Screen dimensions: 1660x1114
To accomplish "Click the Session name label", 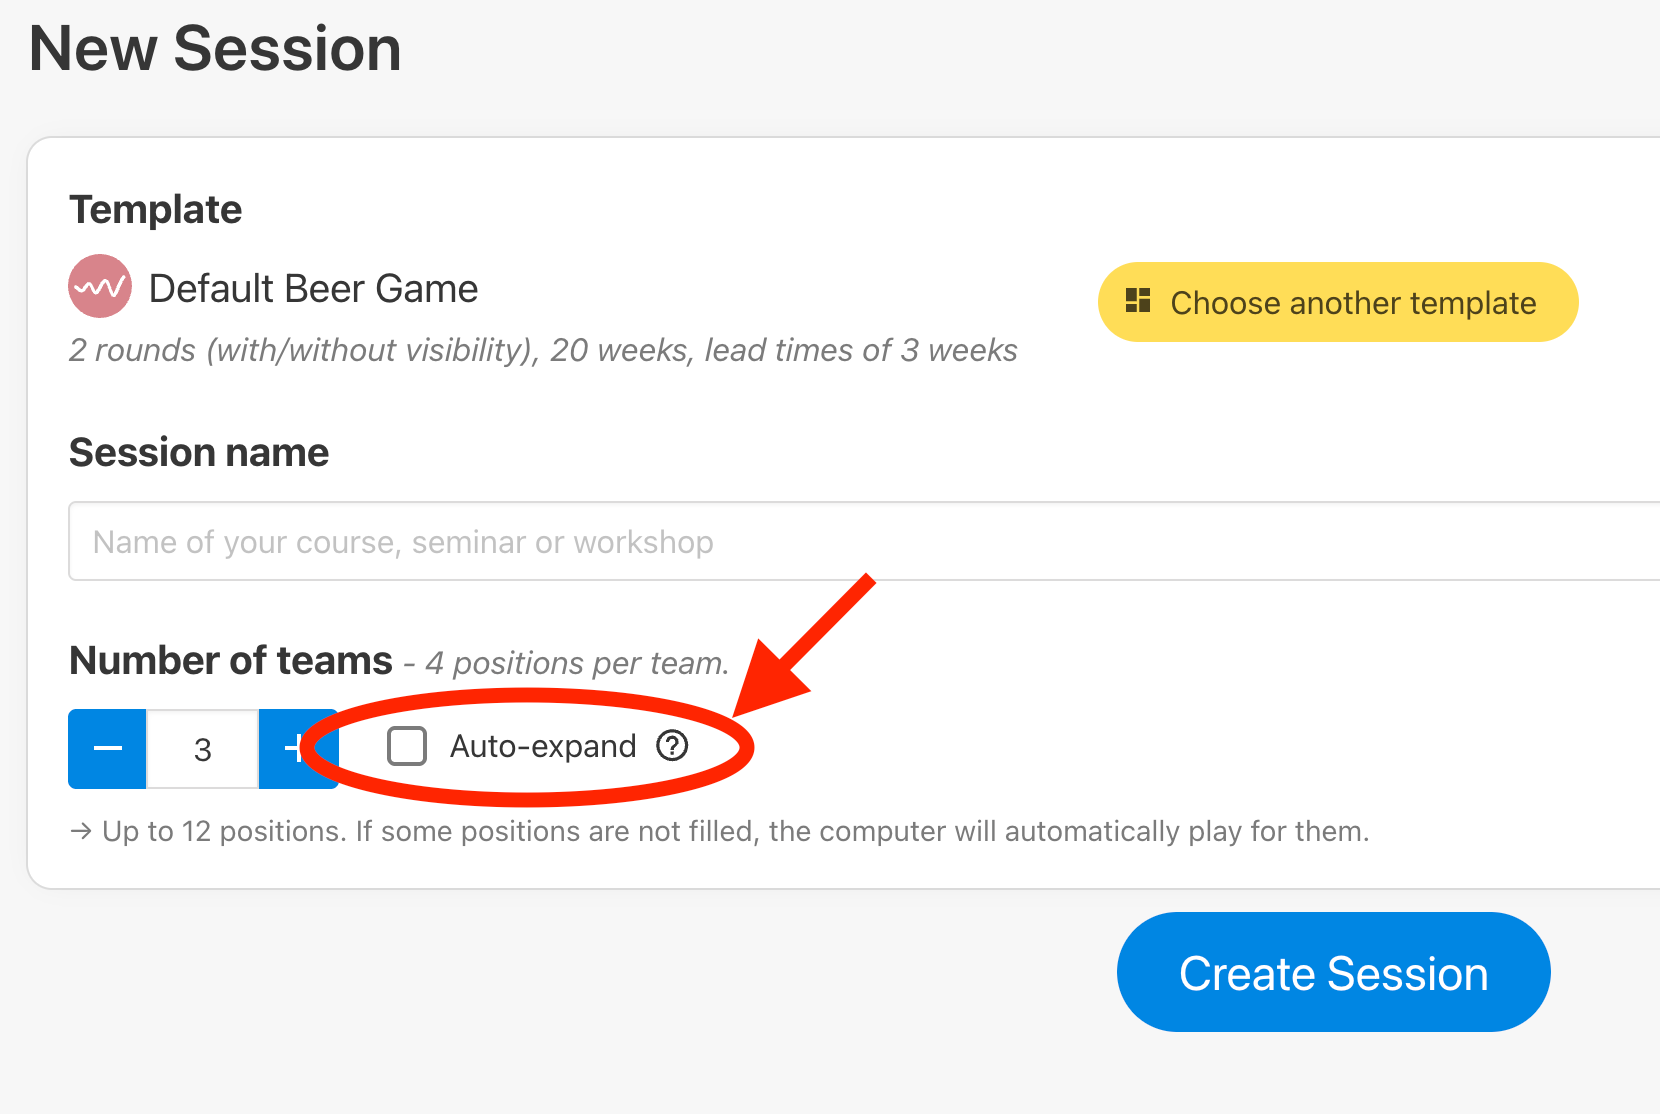I will (199, 453).
